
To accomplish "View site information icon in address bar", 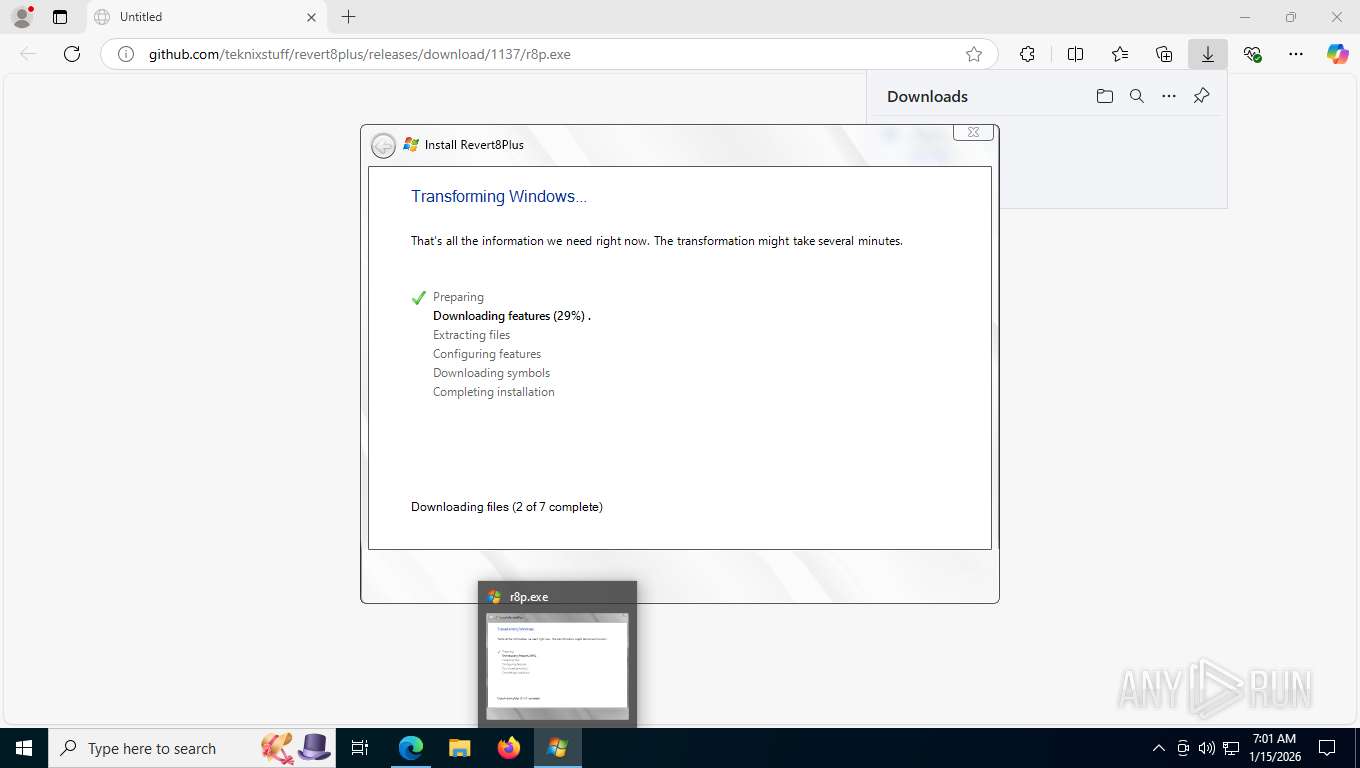I will click(125, 54).
